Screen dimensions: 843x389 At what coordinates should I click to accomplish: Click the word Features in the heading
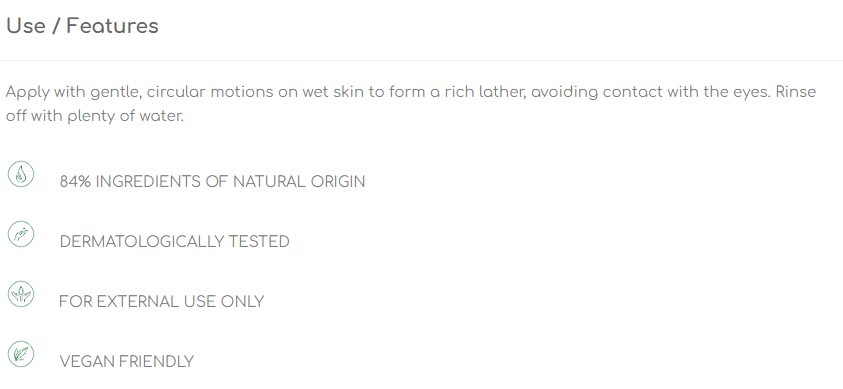(112, 26)
